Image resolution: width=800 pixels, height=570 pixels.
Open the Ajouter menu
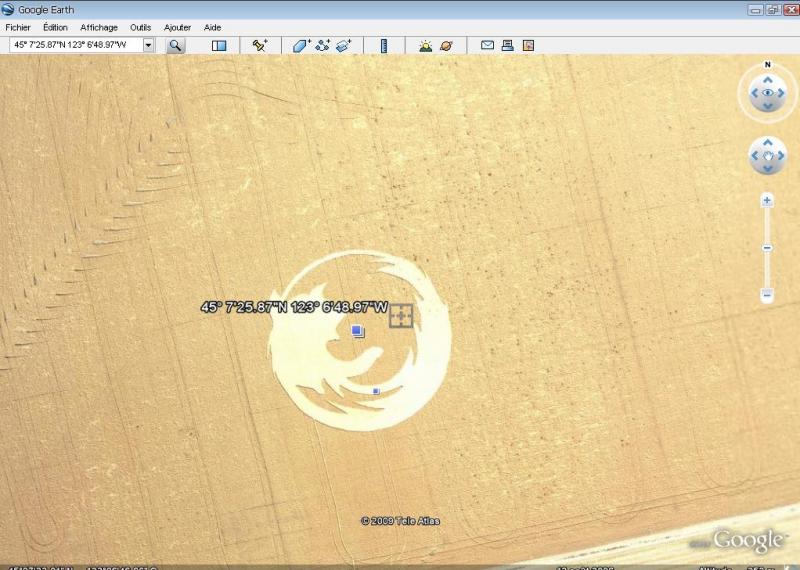pyautogui.click(x=177, y=28)
